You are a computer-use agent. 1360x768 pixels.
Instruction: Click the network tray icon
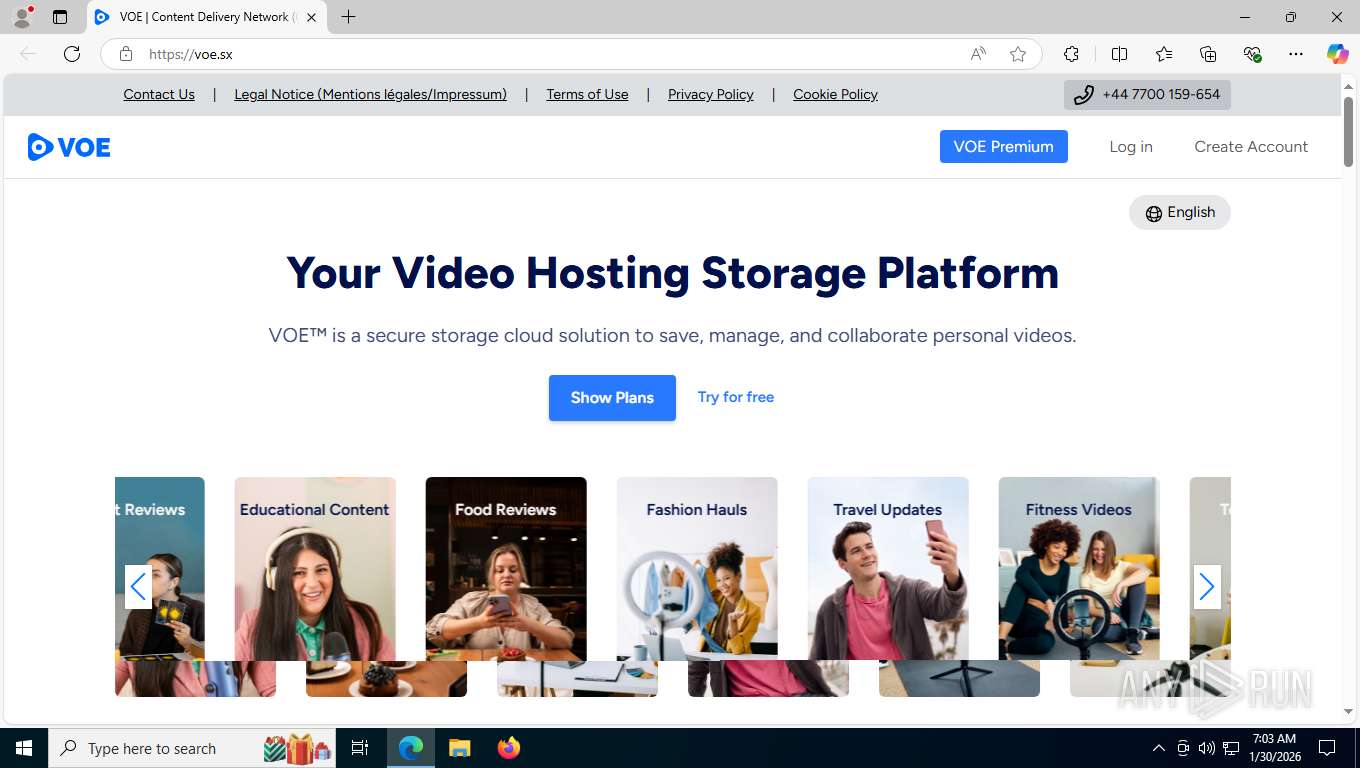[x=1231, y=748]
